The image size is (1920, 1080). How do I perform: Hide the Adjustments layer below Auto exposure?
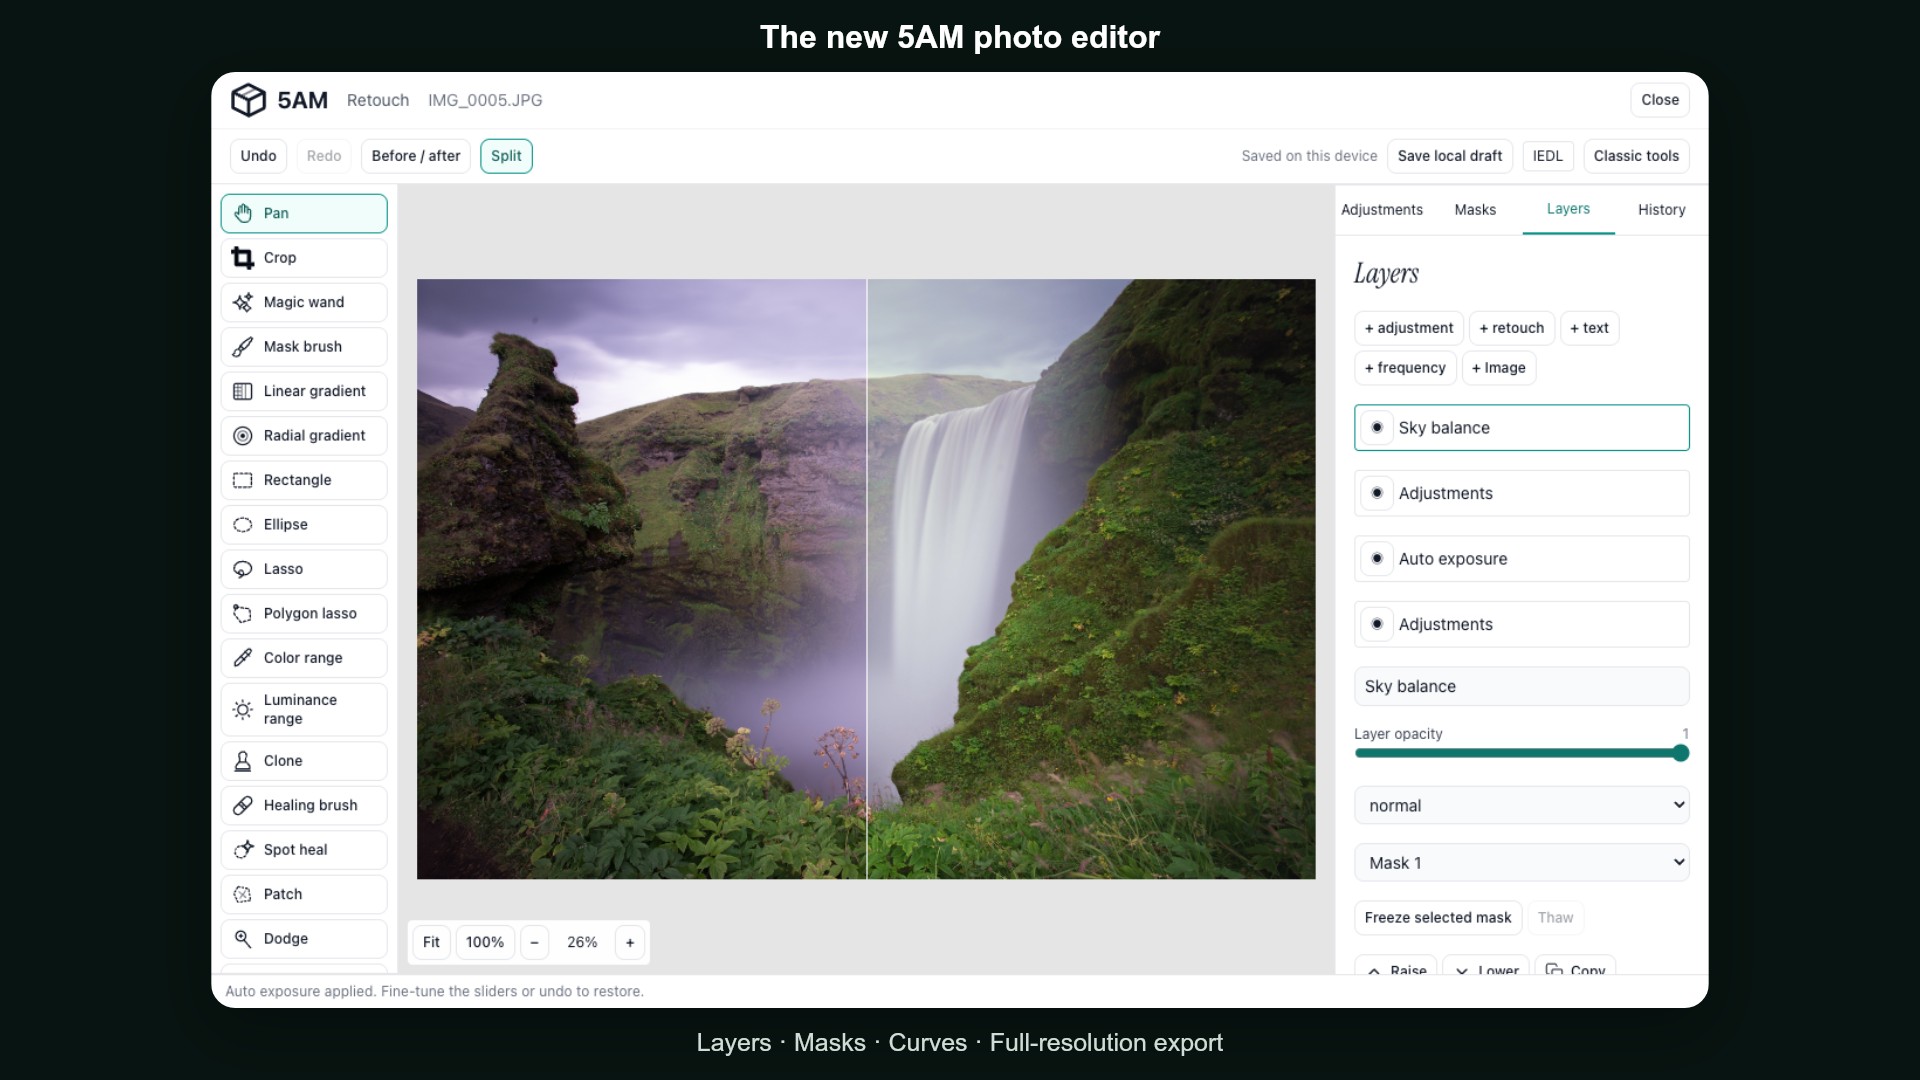pos(1377,624)
